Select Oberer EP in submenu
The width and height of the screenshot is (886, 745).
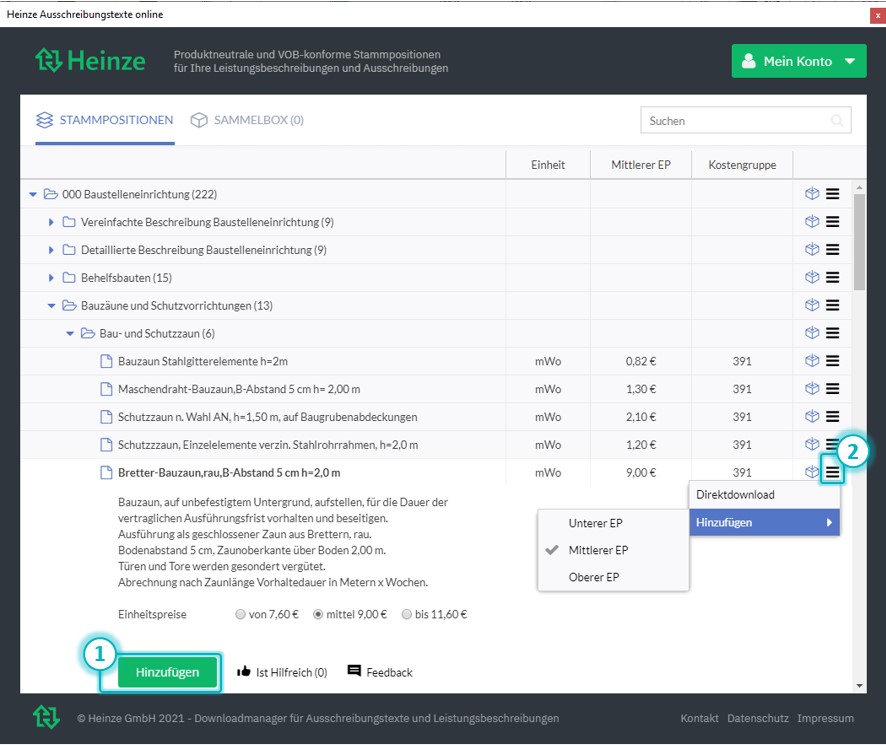coord(613,577)
